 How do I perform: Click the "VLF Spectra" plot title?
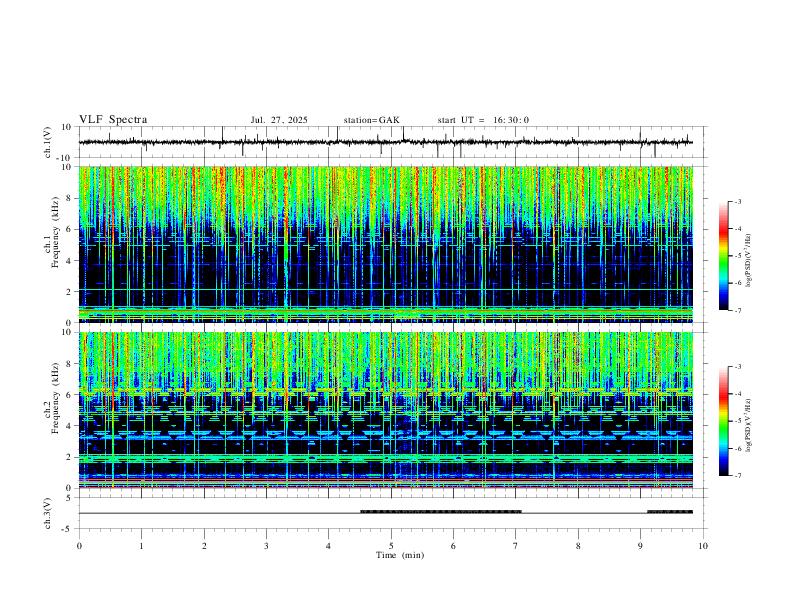tap(113, 120)
